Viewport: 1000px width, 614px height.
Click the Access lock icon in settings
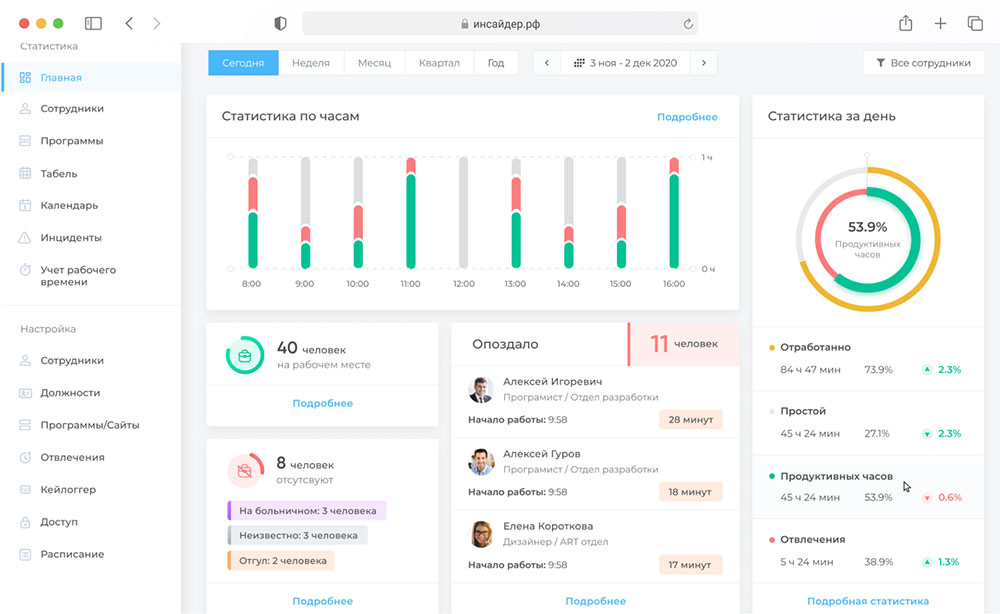pyautogui.click(x=26, y=522)
